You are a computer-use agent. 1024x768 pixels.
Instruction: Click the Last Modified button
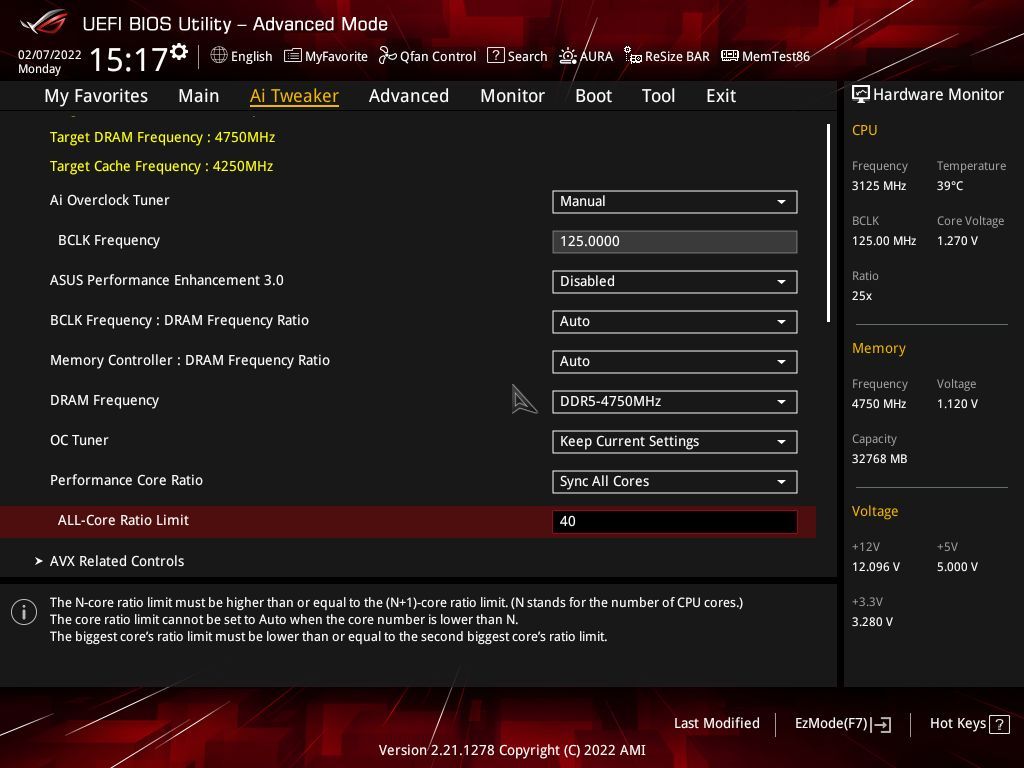716,724
